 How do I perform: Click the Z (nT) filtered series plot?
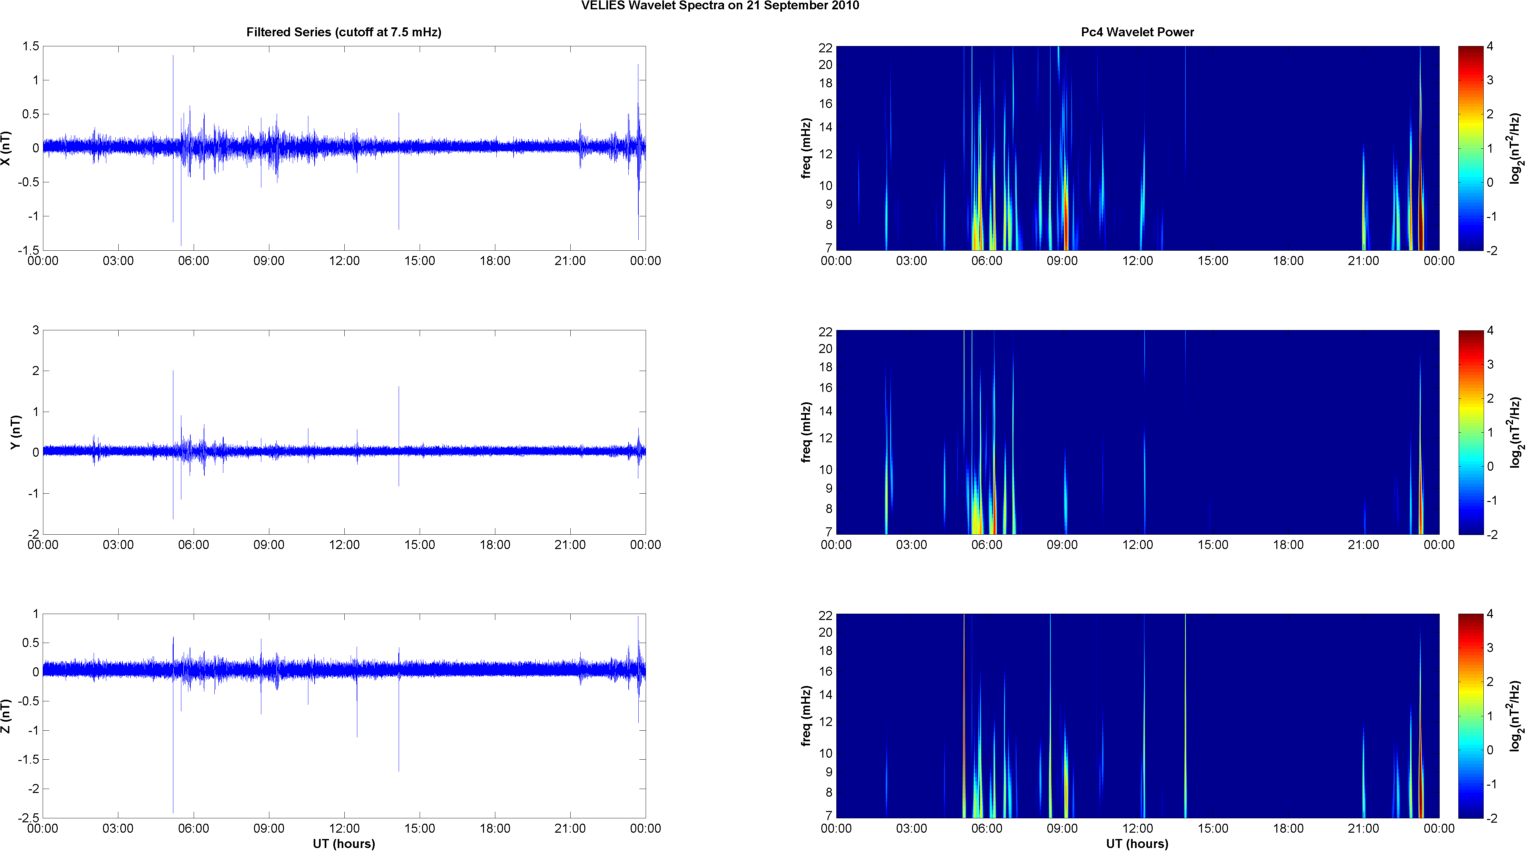pyautogui.click(x=343, y=716)
